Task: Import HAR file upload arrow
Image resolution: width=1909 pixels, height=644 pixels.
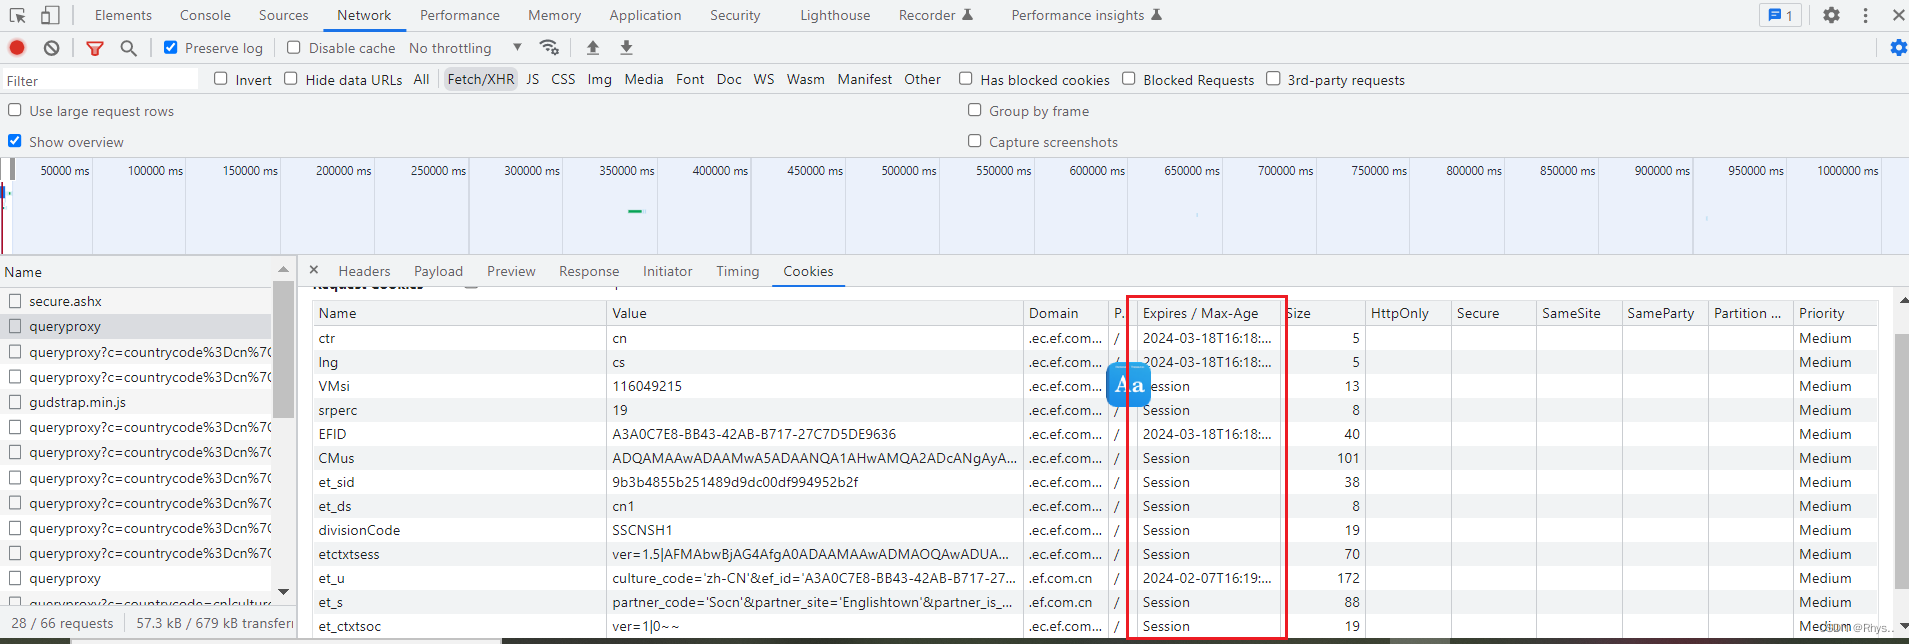Action: (593, 47)
